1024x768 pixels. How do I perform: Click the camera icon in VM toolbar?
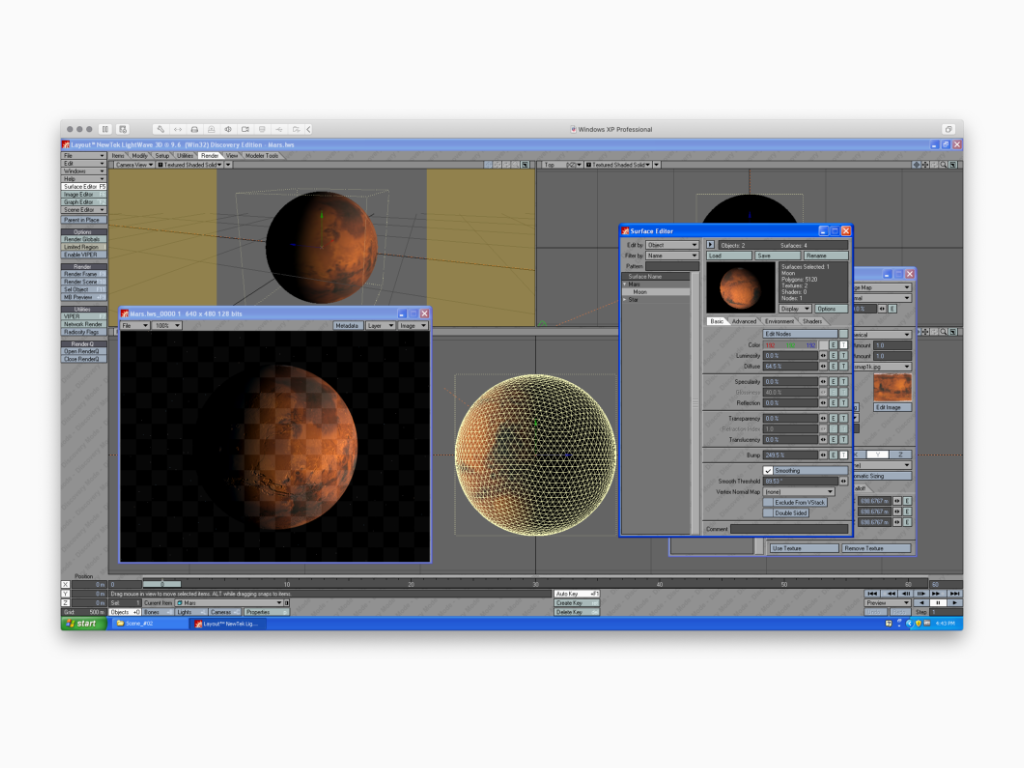(x=245, y=129)
